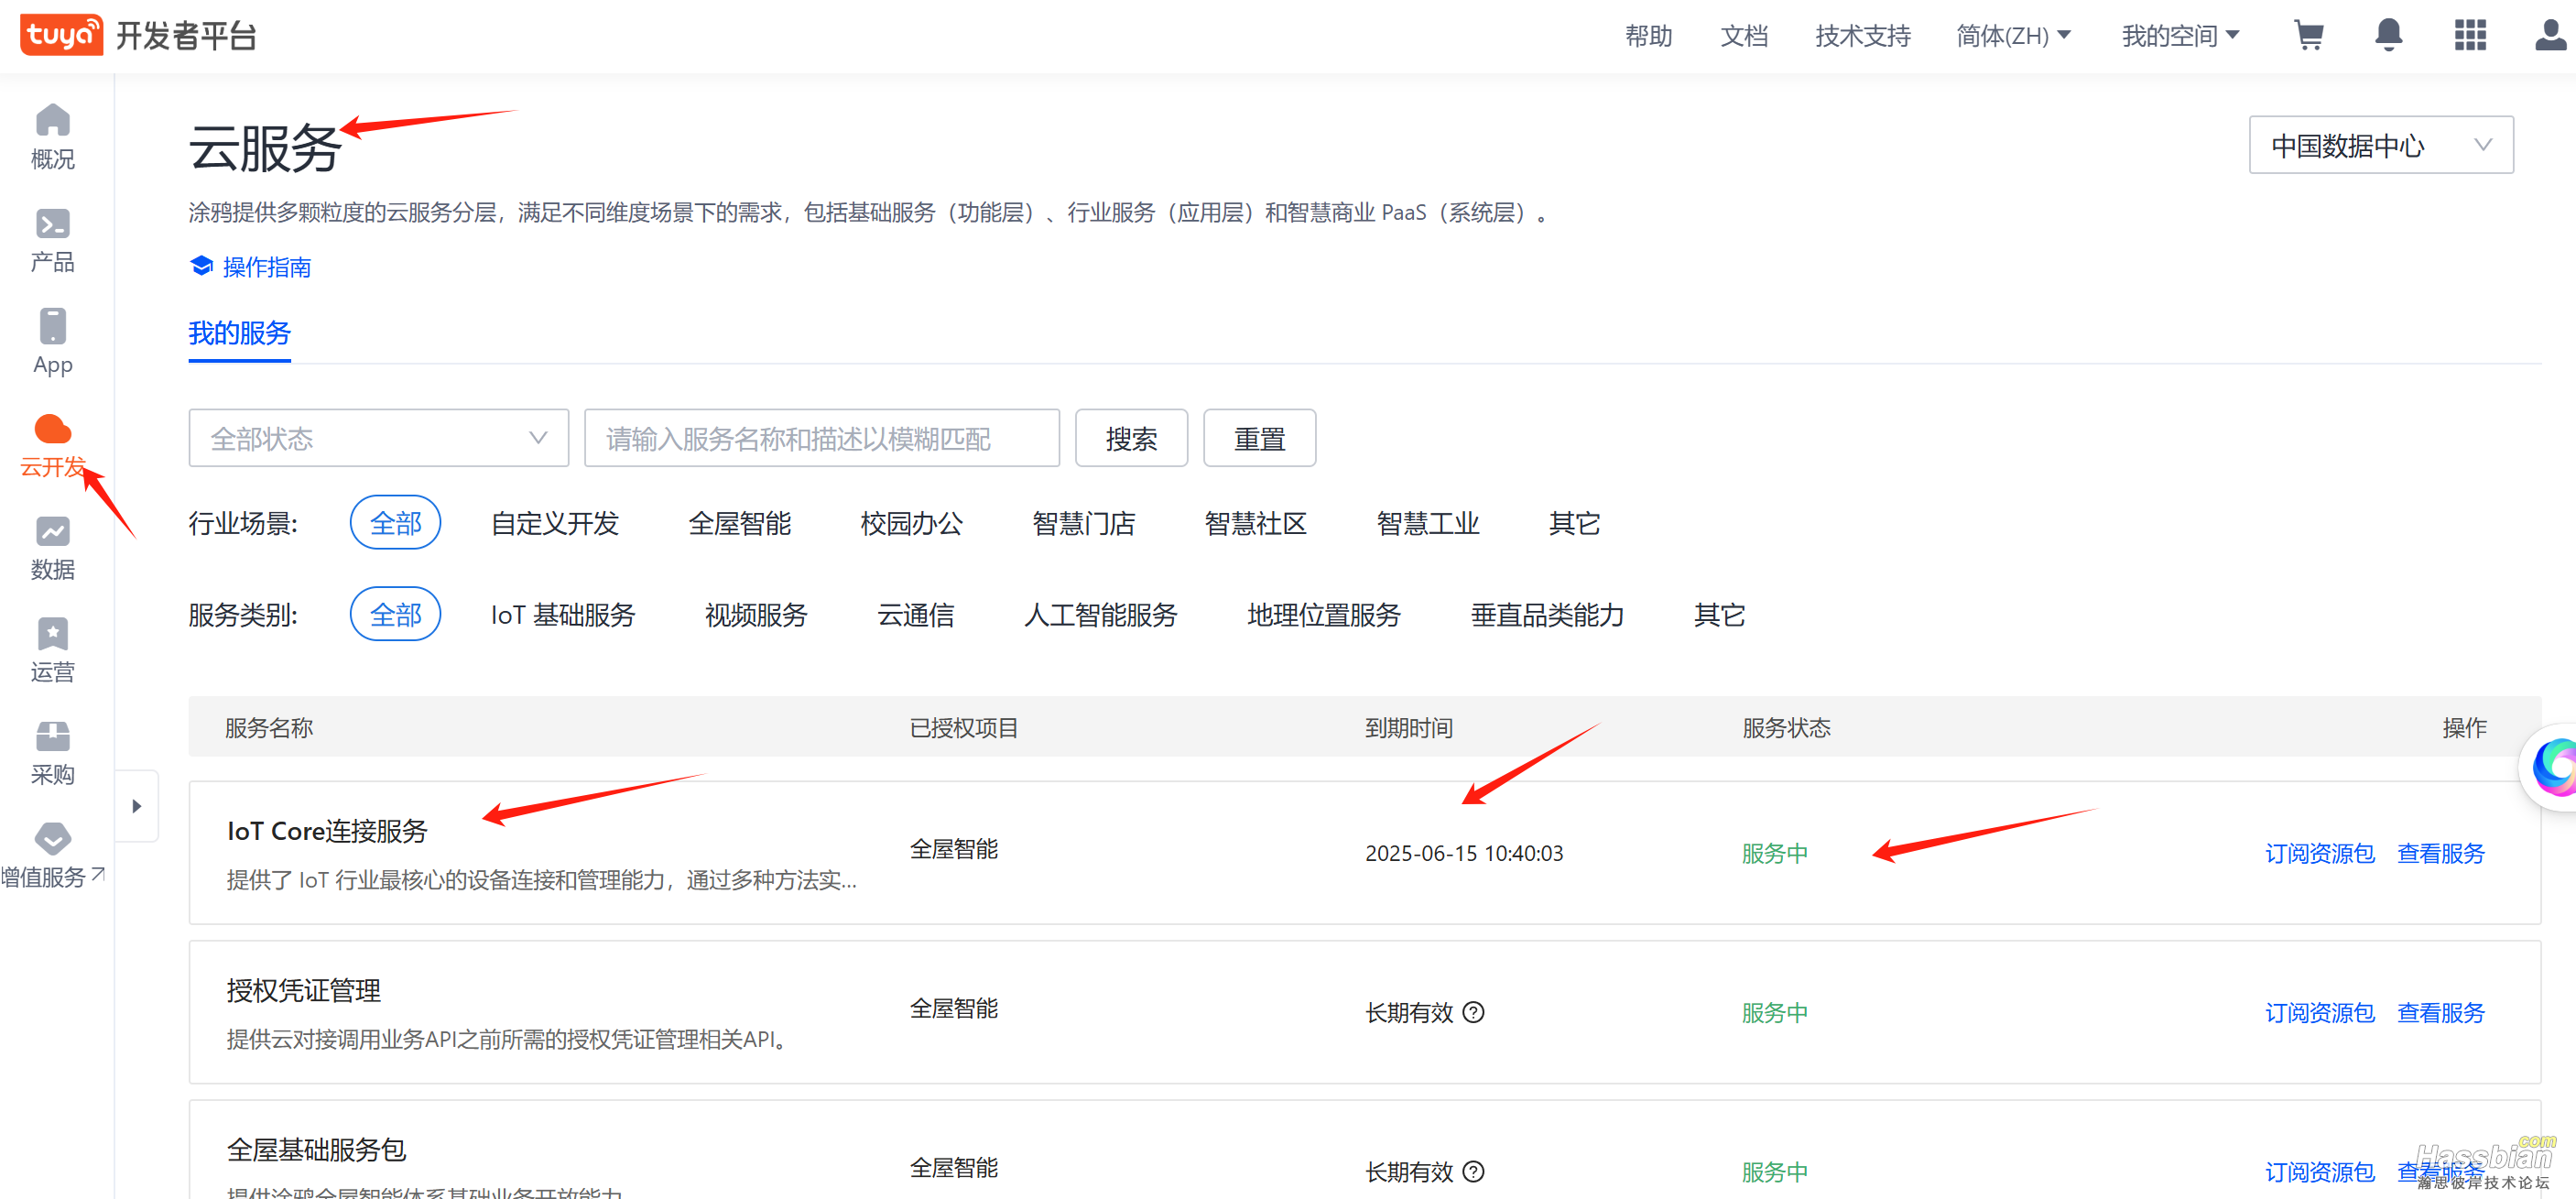Select 其它 in 行业场景 filter

(x=1574, y=523)
